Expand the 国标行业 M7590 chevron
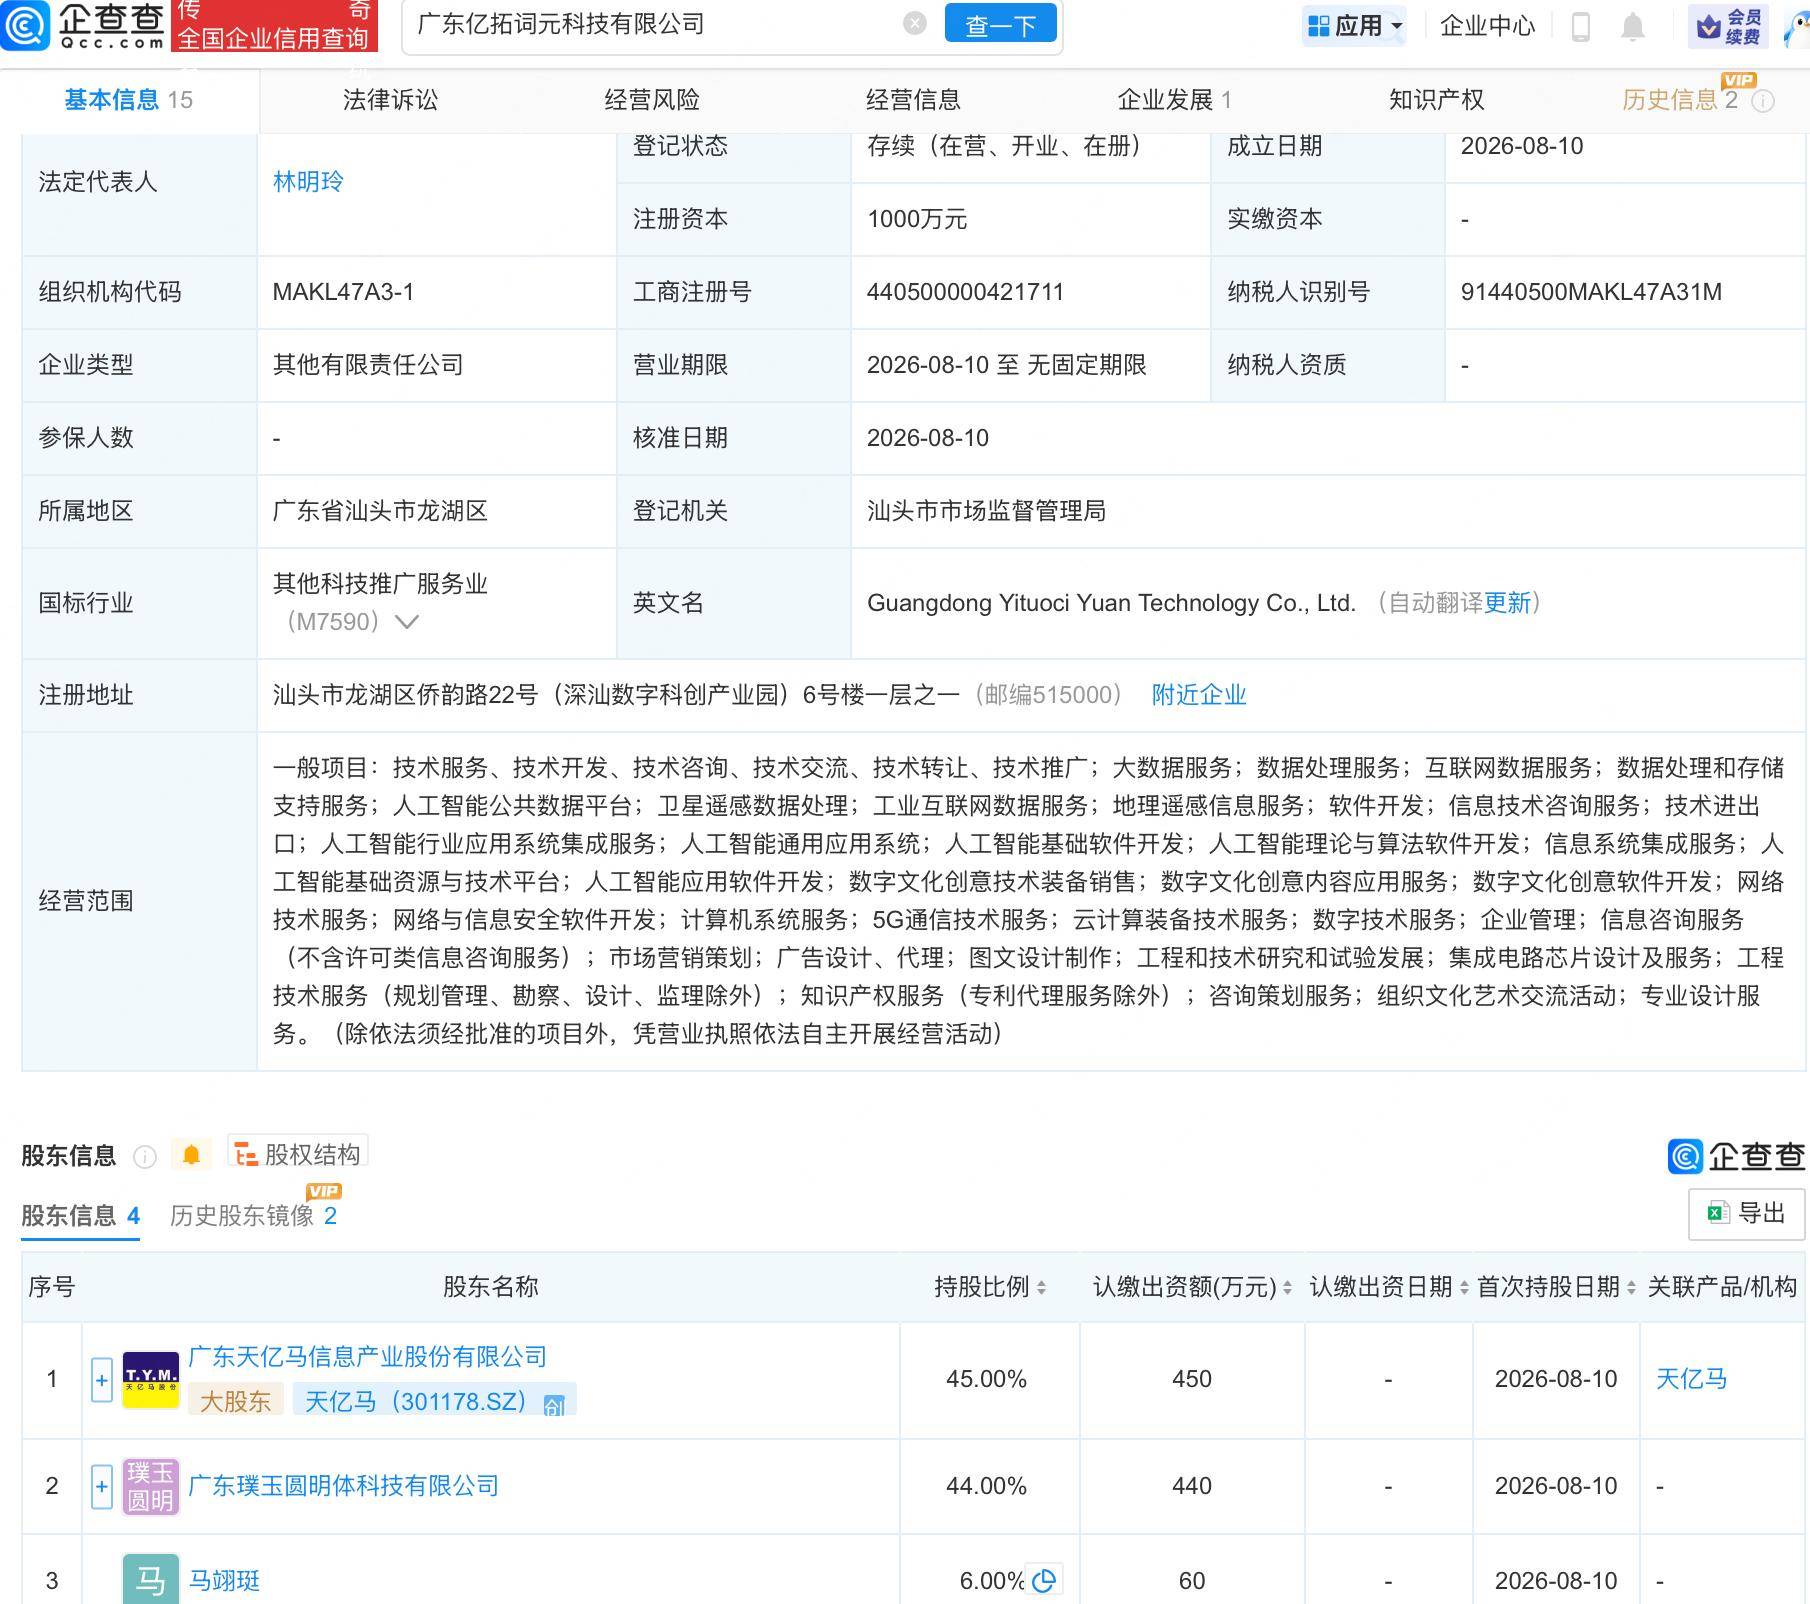Viewport: 1810px width, 1604px height. (x=406, y=622)
